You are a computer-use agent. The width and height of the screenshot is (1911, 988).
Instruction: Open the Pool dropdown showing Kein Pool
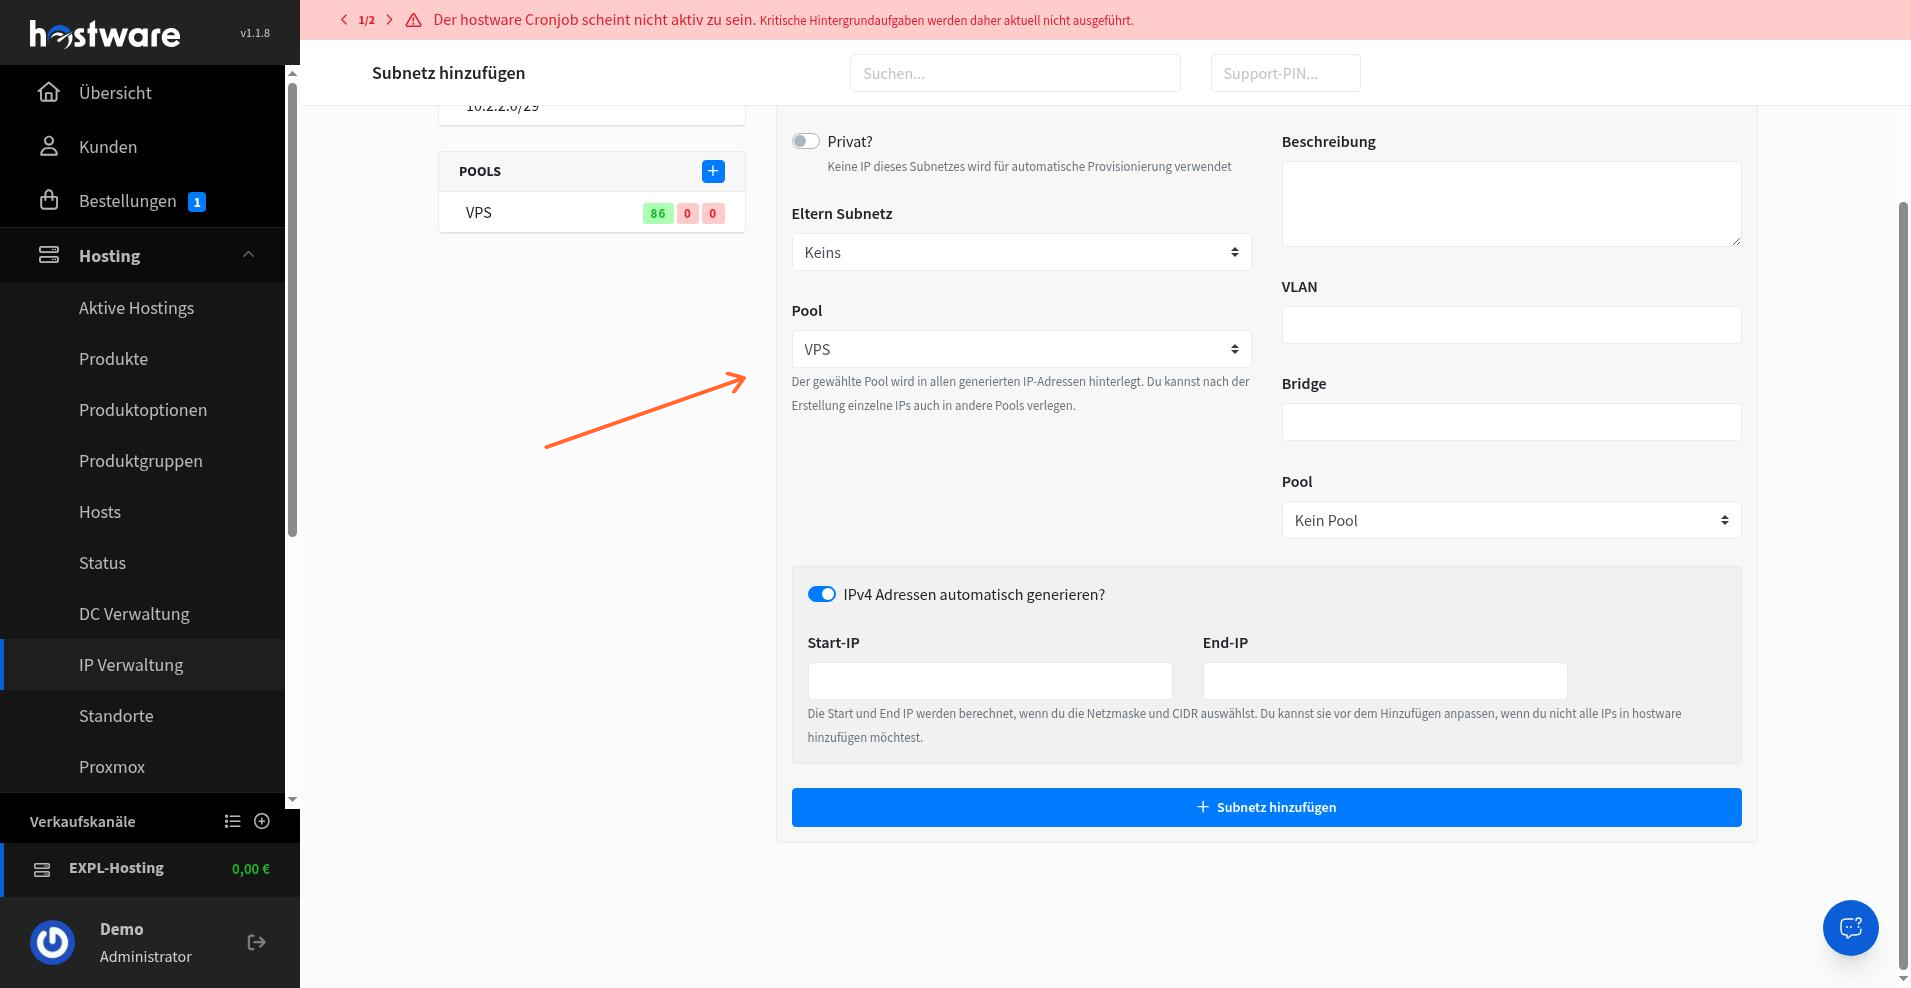tap(1511, 520)
